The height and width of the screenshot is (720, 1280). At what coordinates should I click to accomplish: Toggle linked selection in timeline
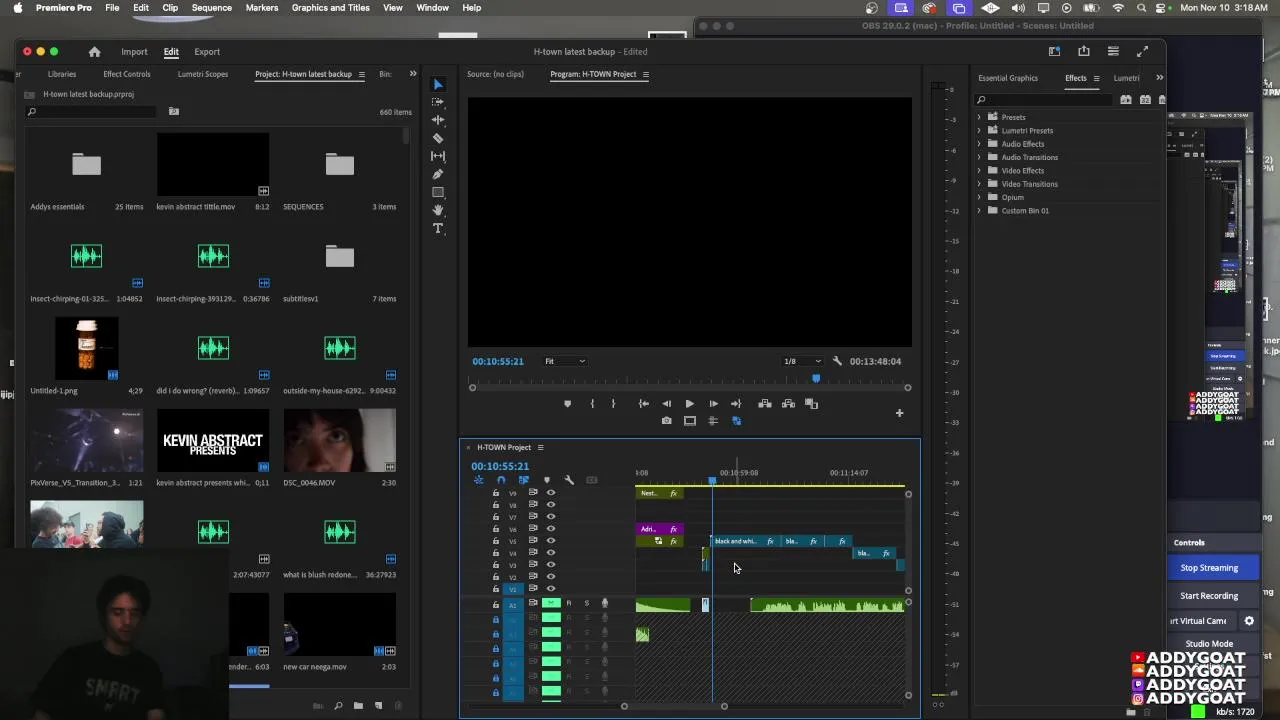tap(523, 480)
